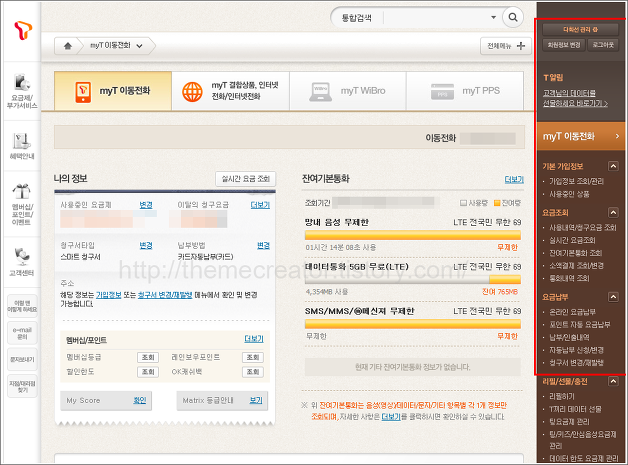Click 조회 for 레인보우포인트

253,357
